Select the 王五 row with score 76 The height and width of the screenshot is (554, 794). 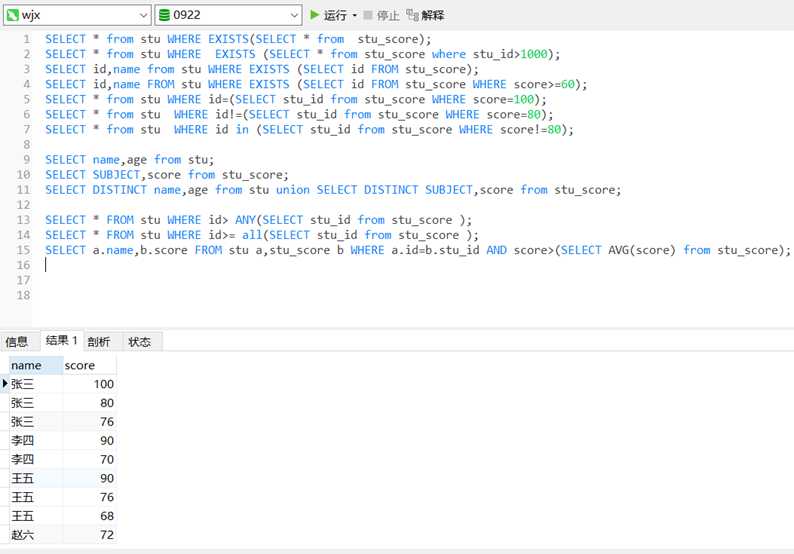point(63,497)
